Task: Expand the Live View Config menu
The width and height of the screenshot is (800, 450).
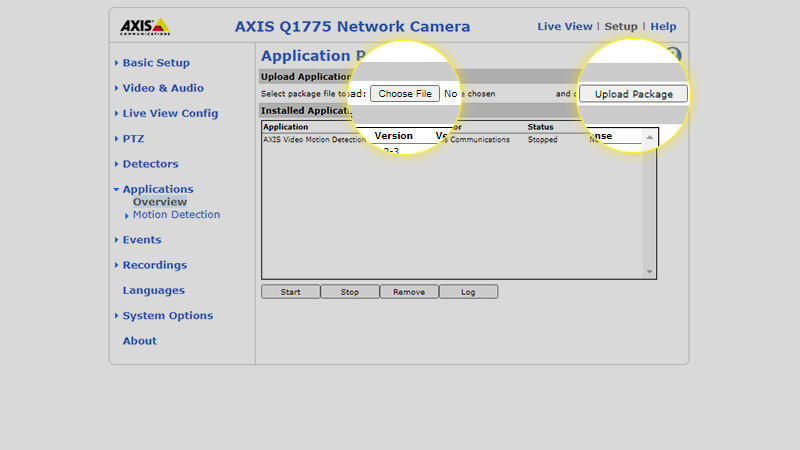Action: [x=170, y=113]
